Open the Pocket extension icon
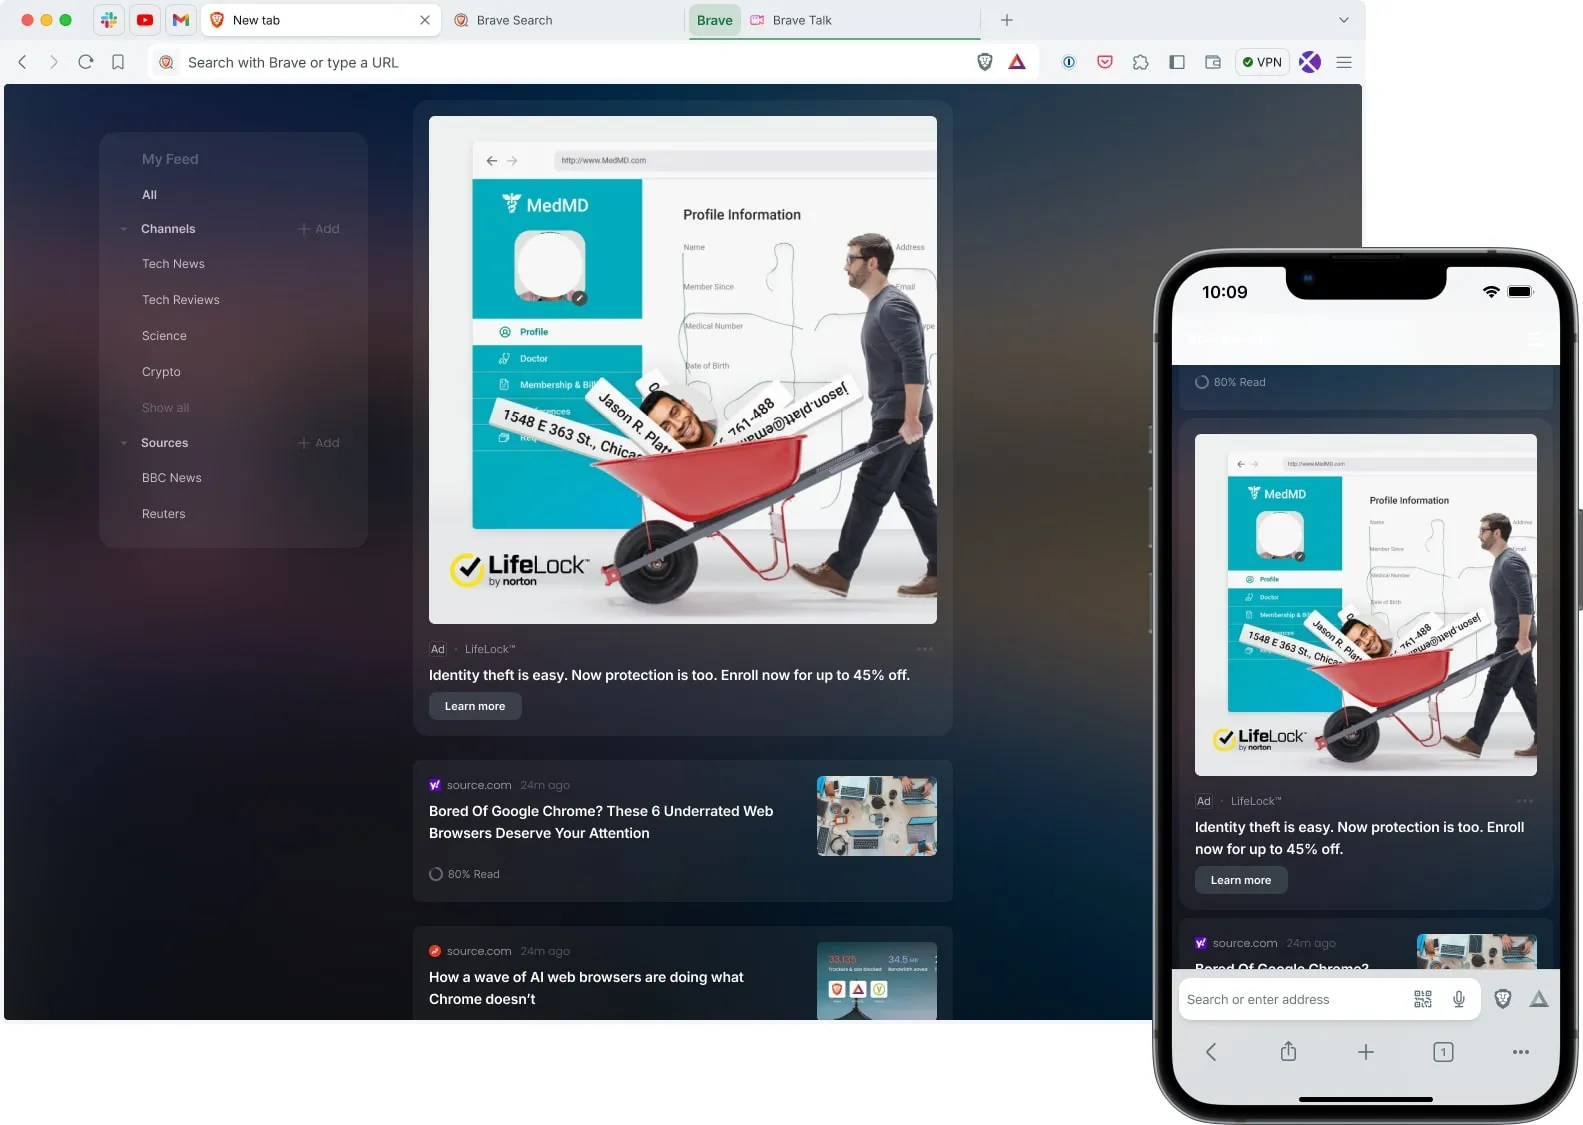Image resolution: width=1583 pixels, height=1125 pixels. [1105, 62]
